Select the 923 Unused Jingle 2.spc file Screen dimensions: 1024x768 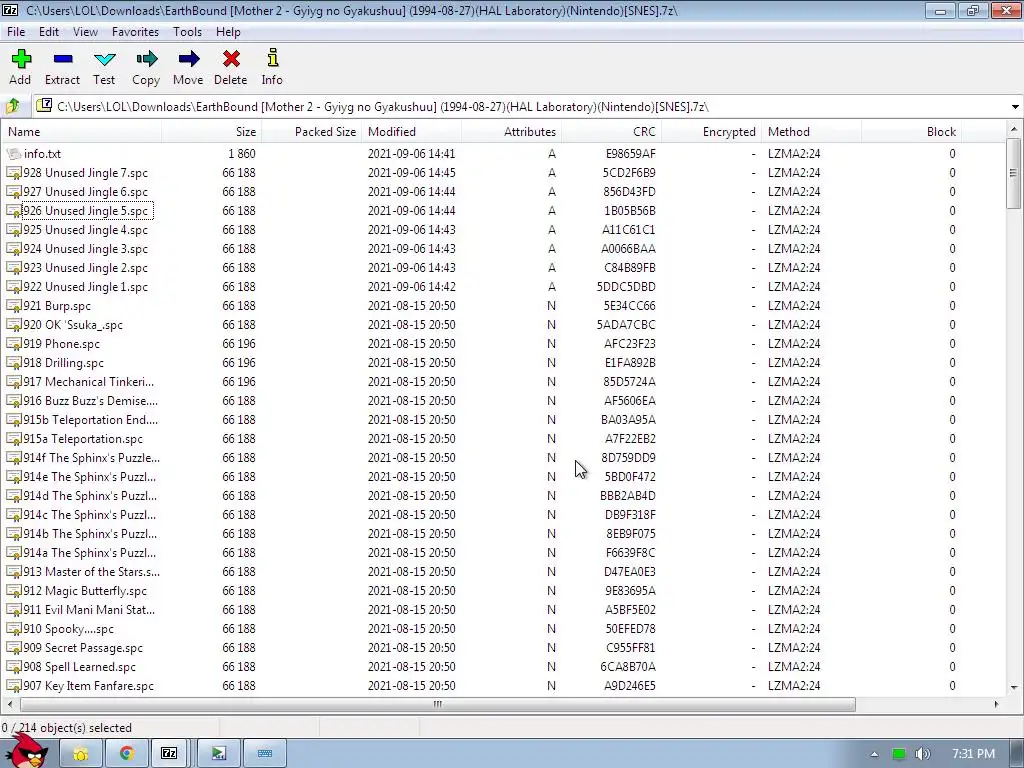coord(86,268)
